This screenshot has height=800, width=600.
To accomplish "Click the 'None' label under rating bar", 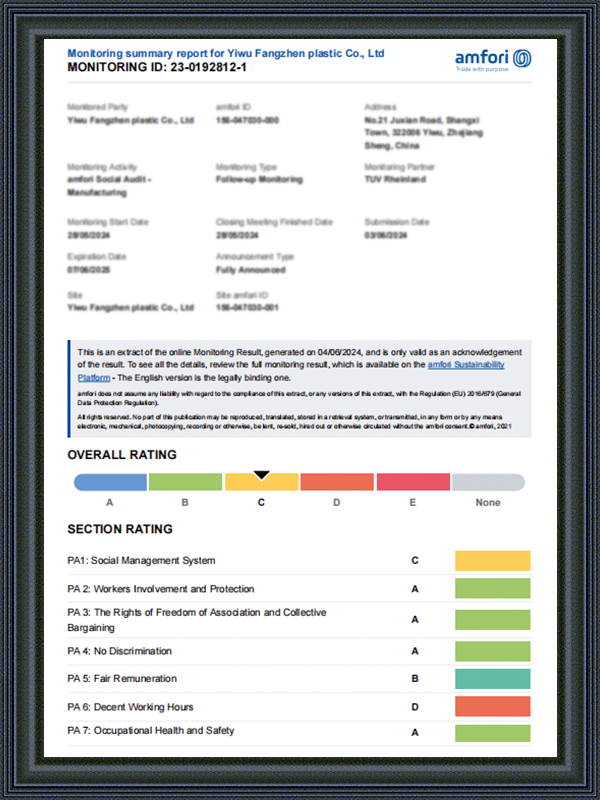I will (488, 503).
